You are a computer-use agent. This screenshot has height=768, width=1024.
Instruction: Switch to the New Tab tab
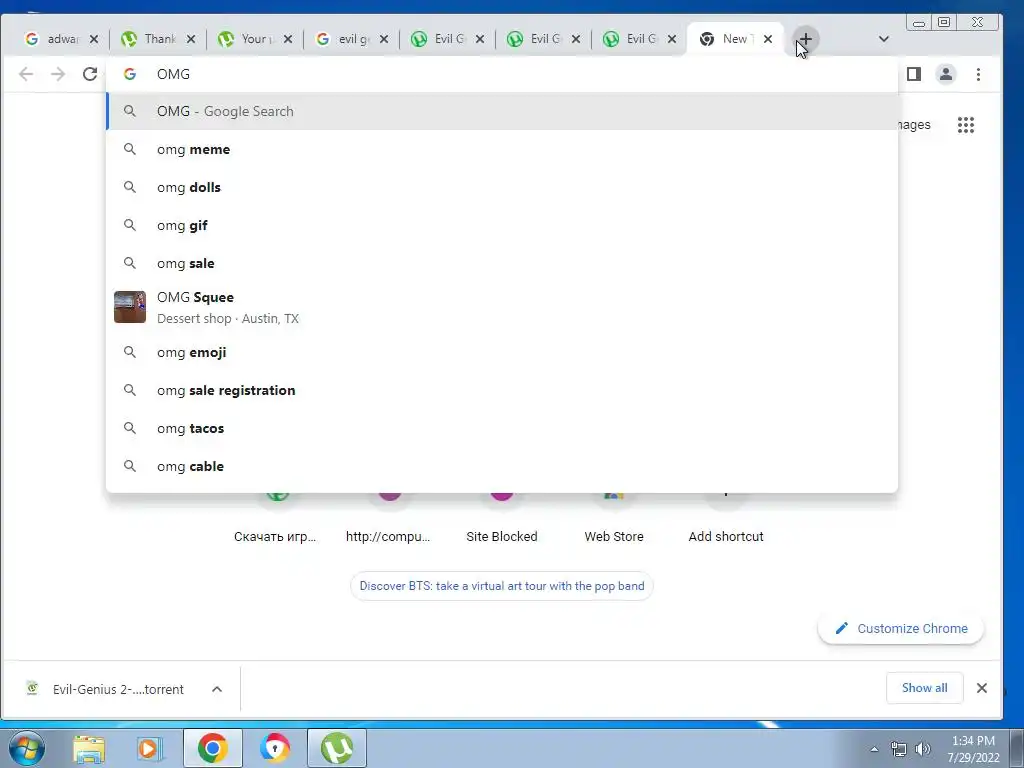(x=735, y=39)
